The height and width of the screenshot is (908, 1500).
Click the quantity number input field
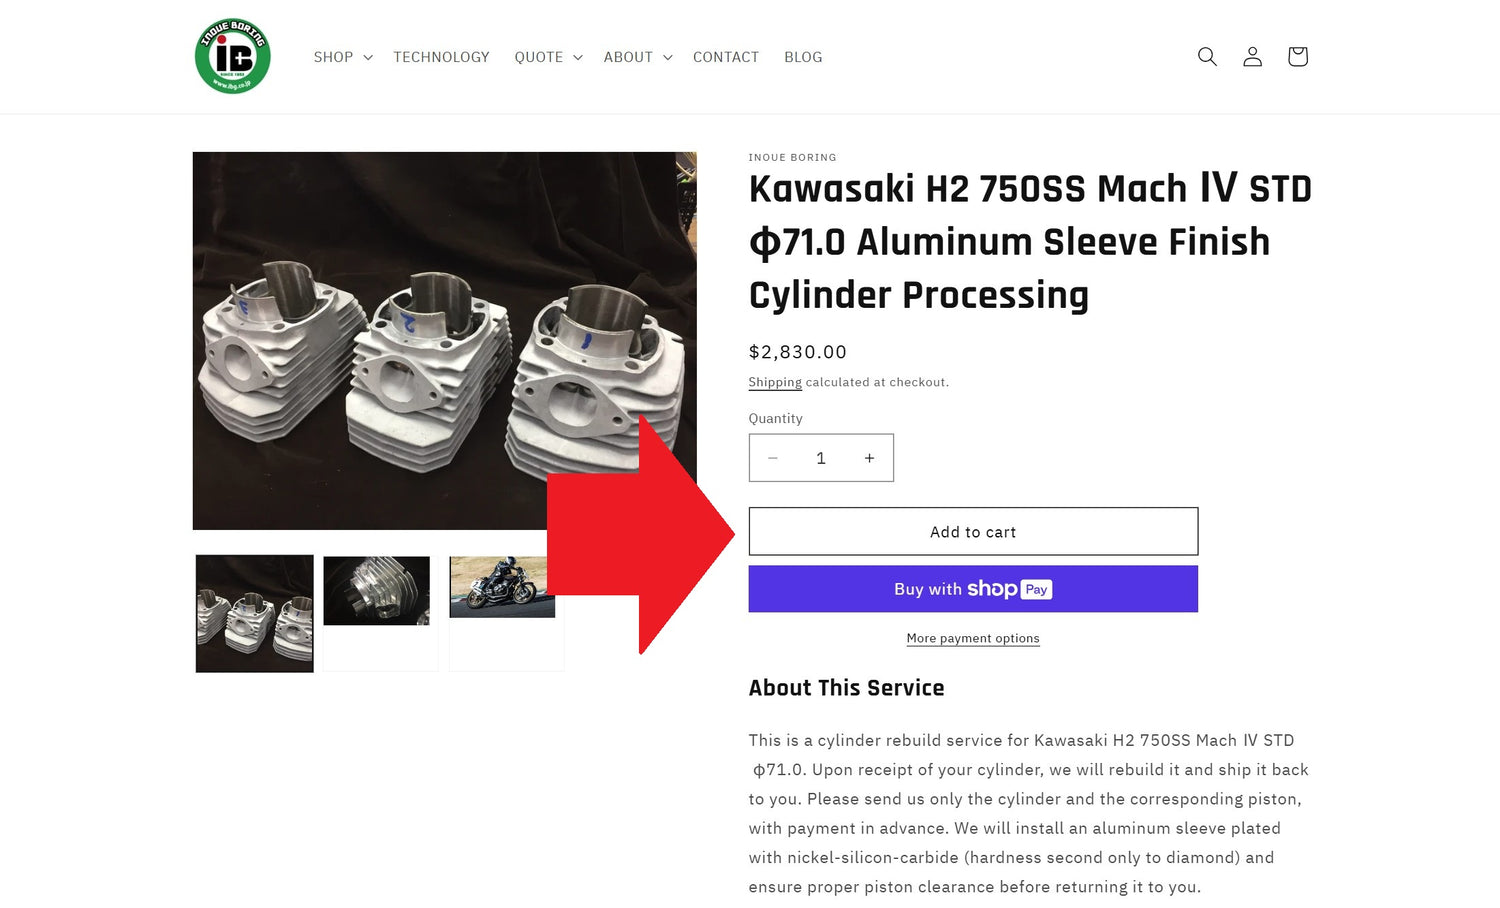pos(821,458)
